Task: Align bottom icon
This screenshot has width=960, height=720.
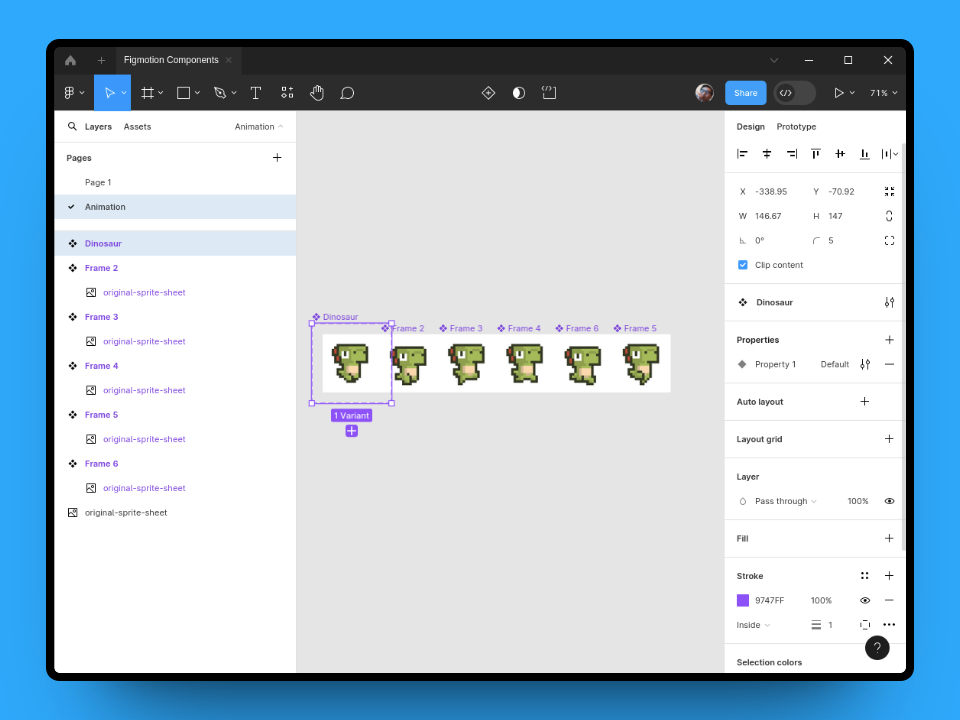Action: pyautogui.click(x=864, y=154)
